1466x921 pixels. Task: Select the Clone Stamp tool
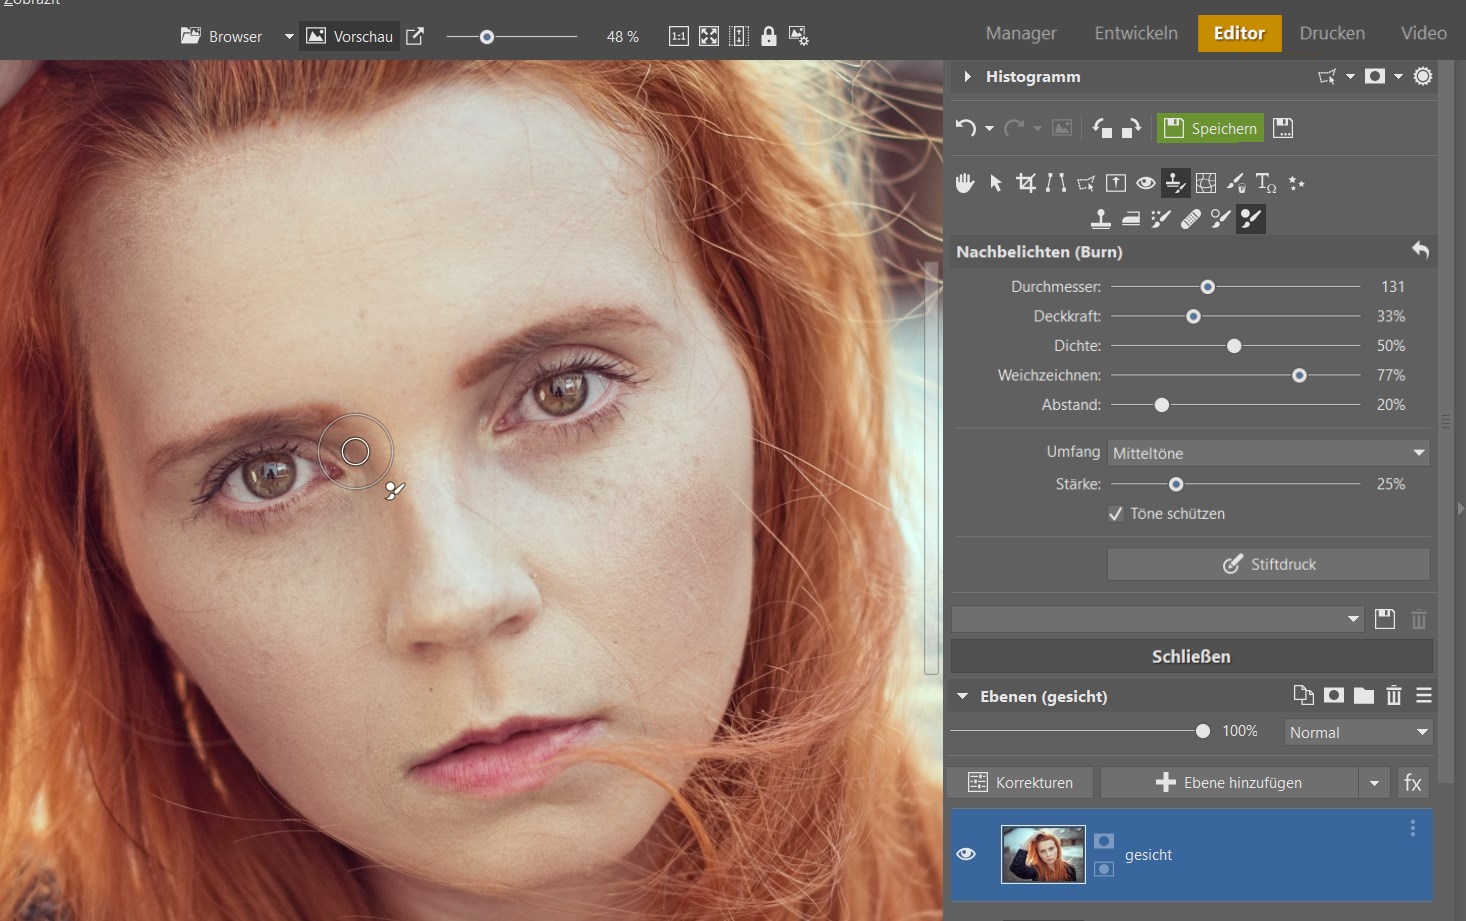(1101, 218)
